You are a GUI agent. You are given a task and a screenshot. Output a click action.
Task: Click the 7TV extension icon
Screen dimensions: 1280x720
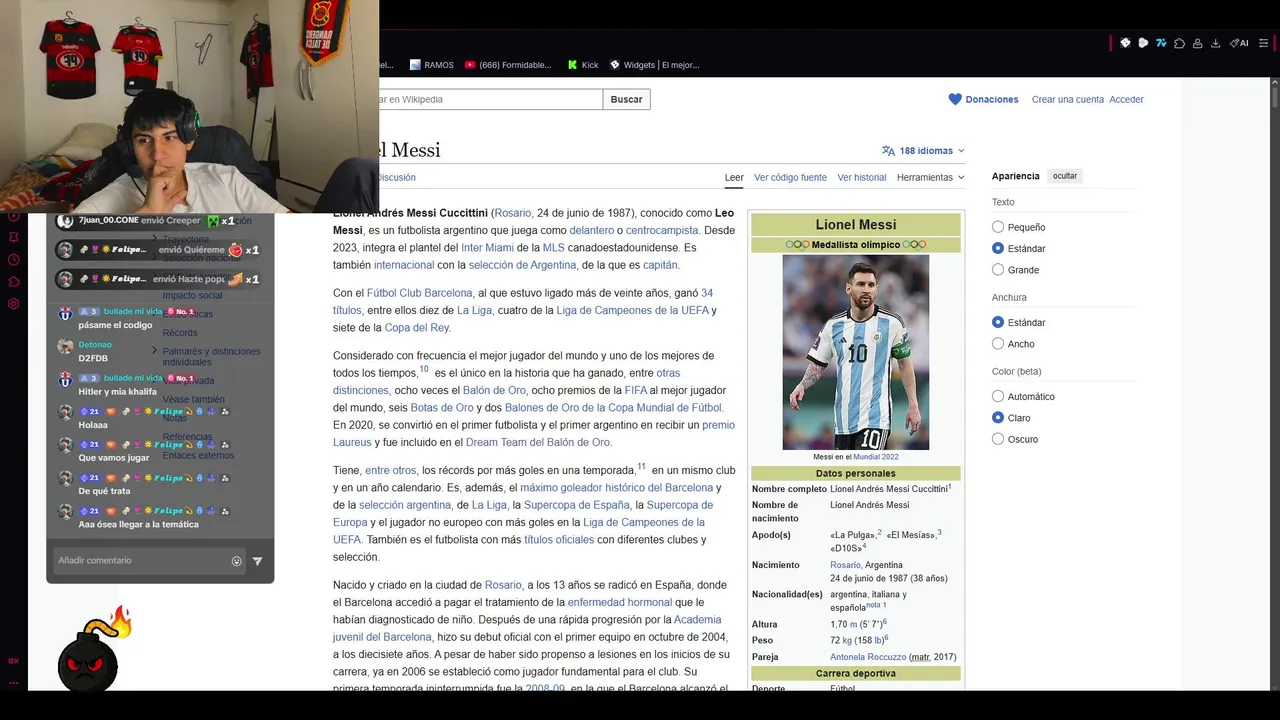pos(1161,43)
